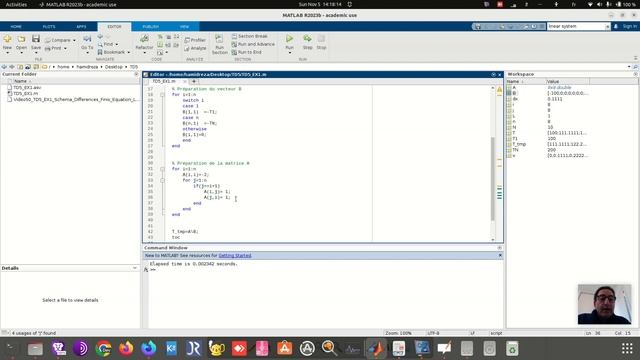Expand the Find dropdown arrow
The image size is (640, 360).
coord(117,44)
